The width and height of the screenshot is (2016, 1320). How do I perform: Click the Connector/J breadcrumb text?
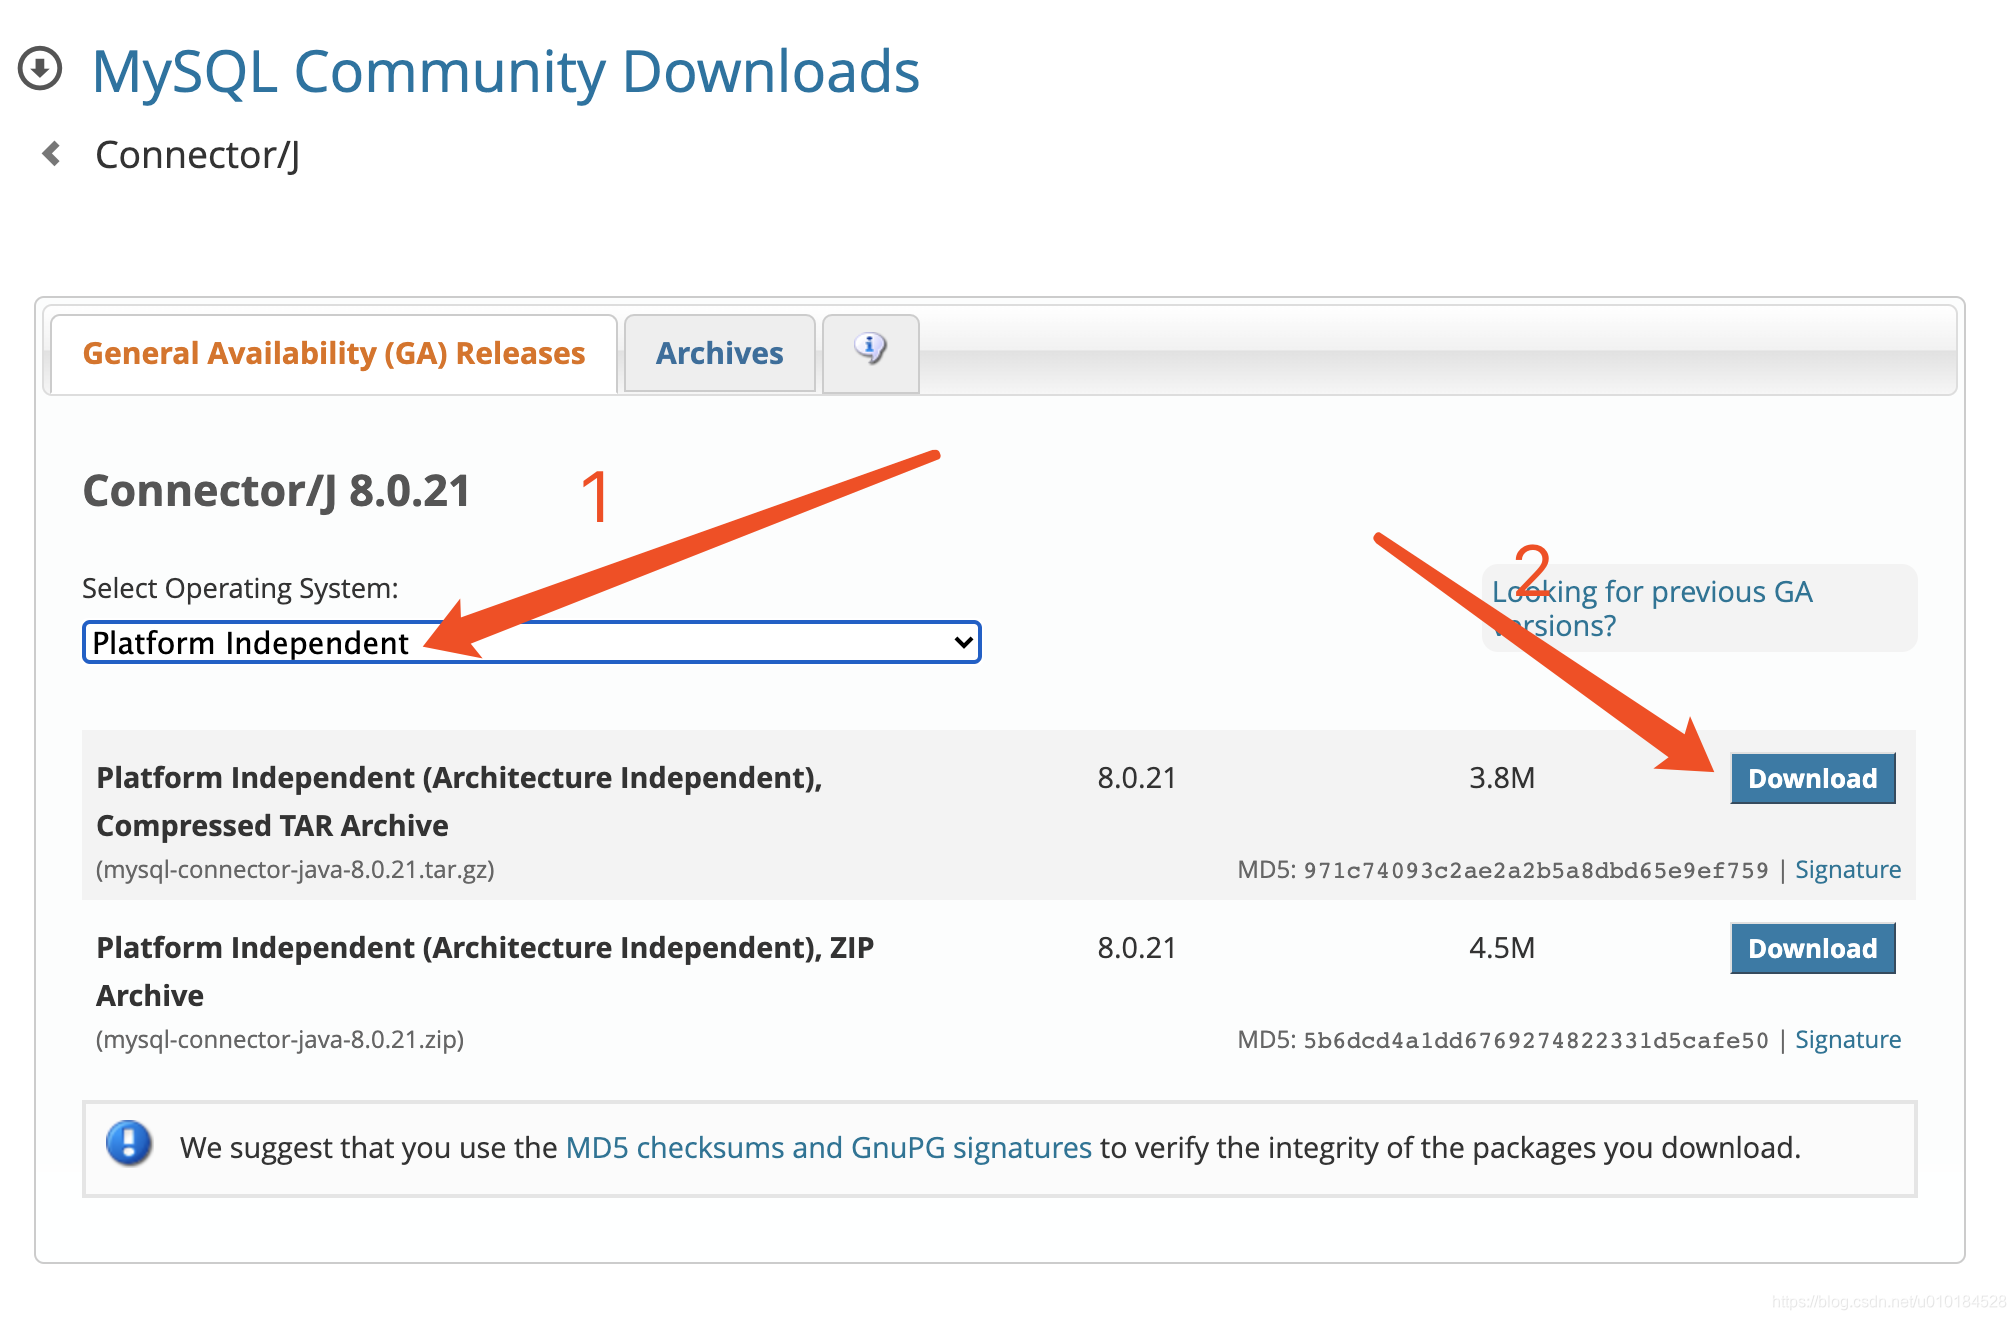(x=197, y=155)
